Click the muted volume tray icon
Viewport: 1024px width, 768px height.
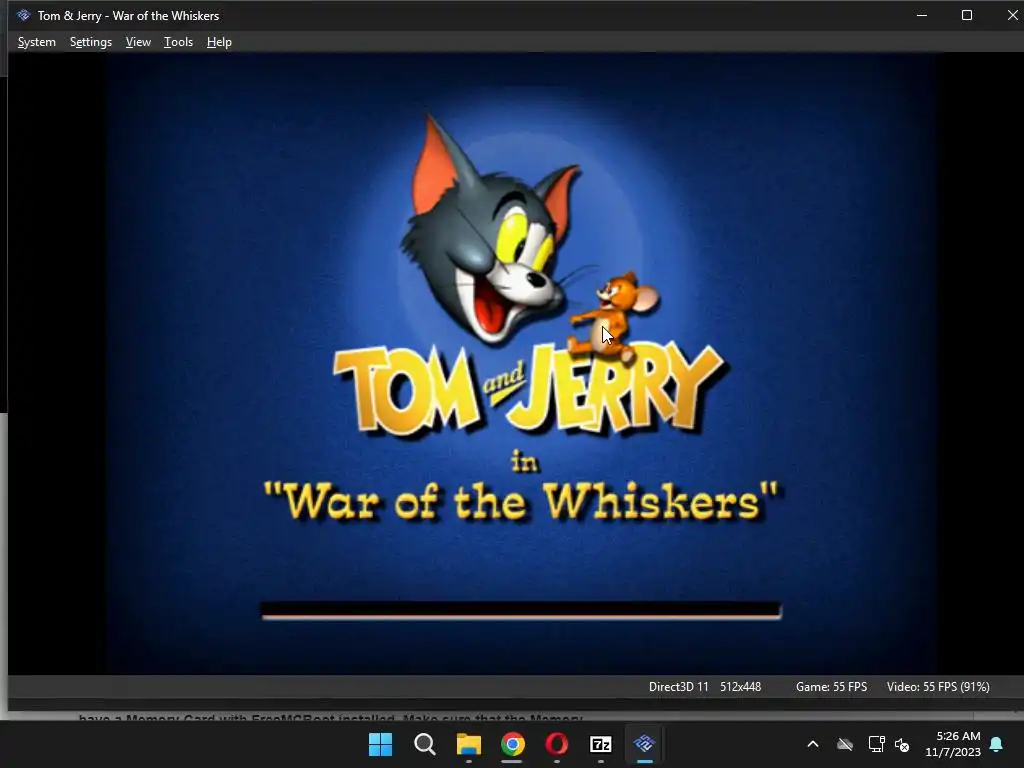click(902, 744)
